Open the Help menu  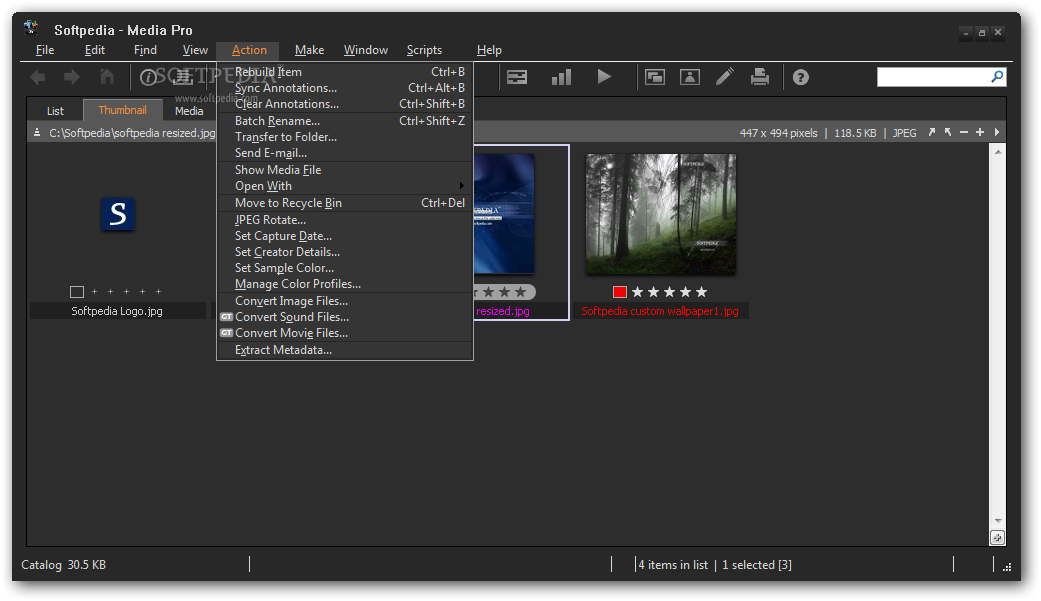tap(489, 50)
